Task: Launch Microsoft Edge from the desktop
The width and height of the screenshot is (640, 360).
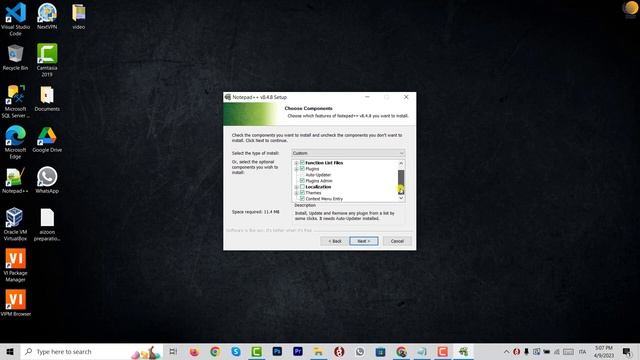Action: 16,142
